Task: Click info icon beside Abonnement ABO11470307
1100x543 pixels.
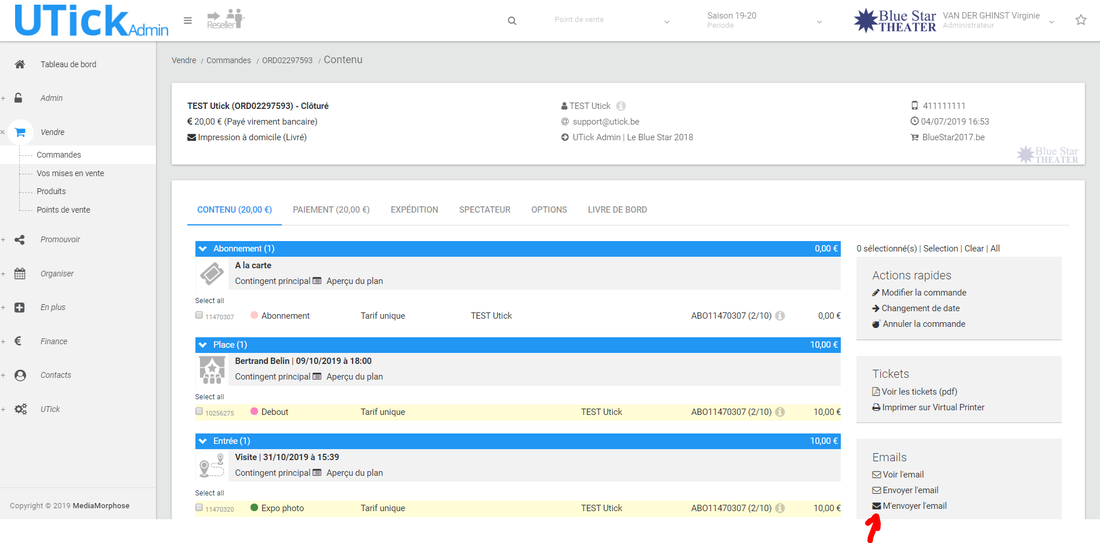Action: (780, 316)
